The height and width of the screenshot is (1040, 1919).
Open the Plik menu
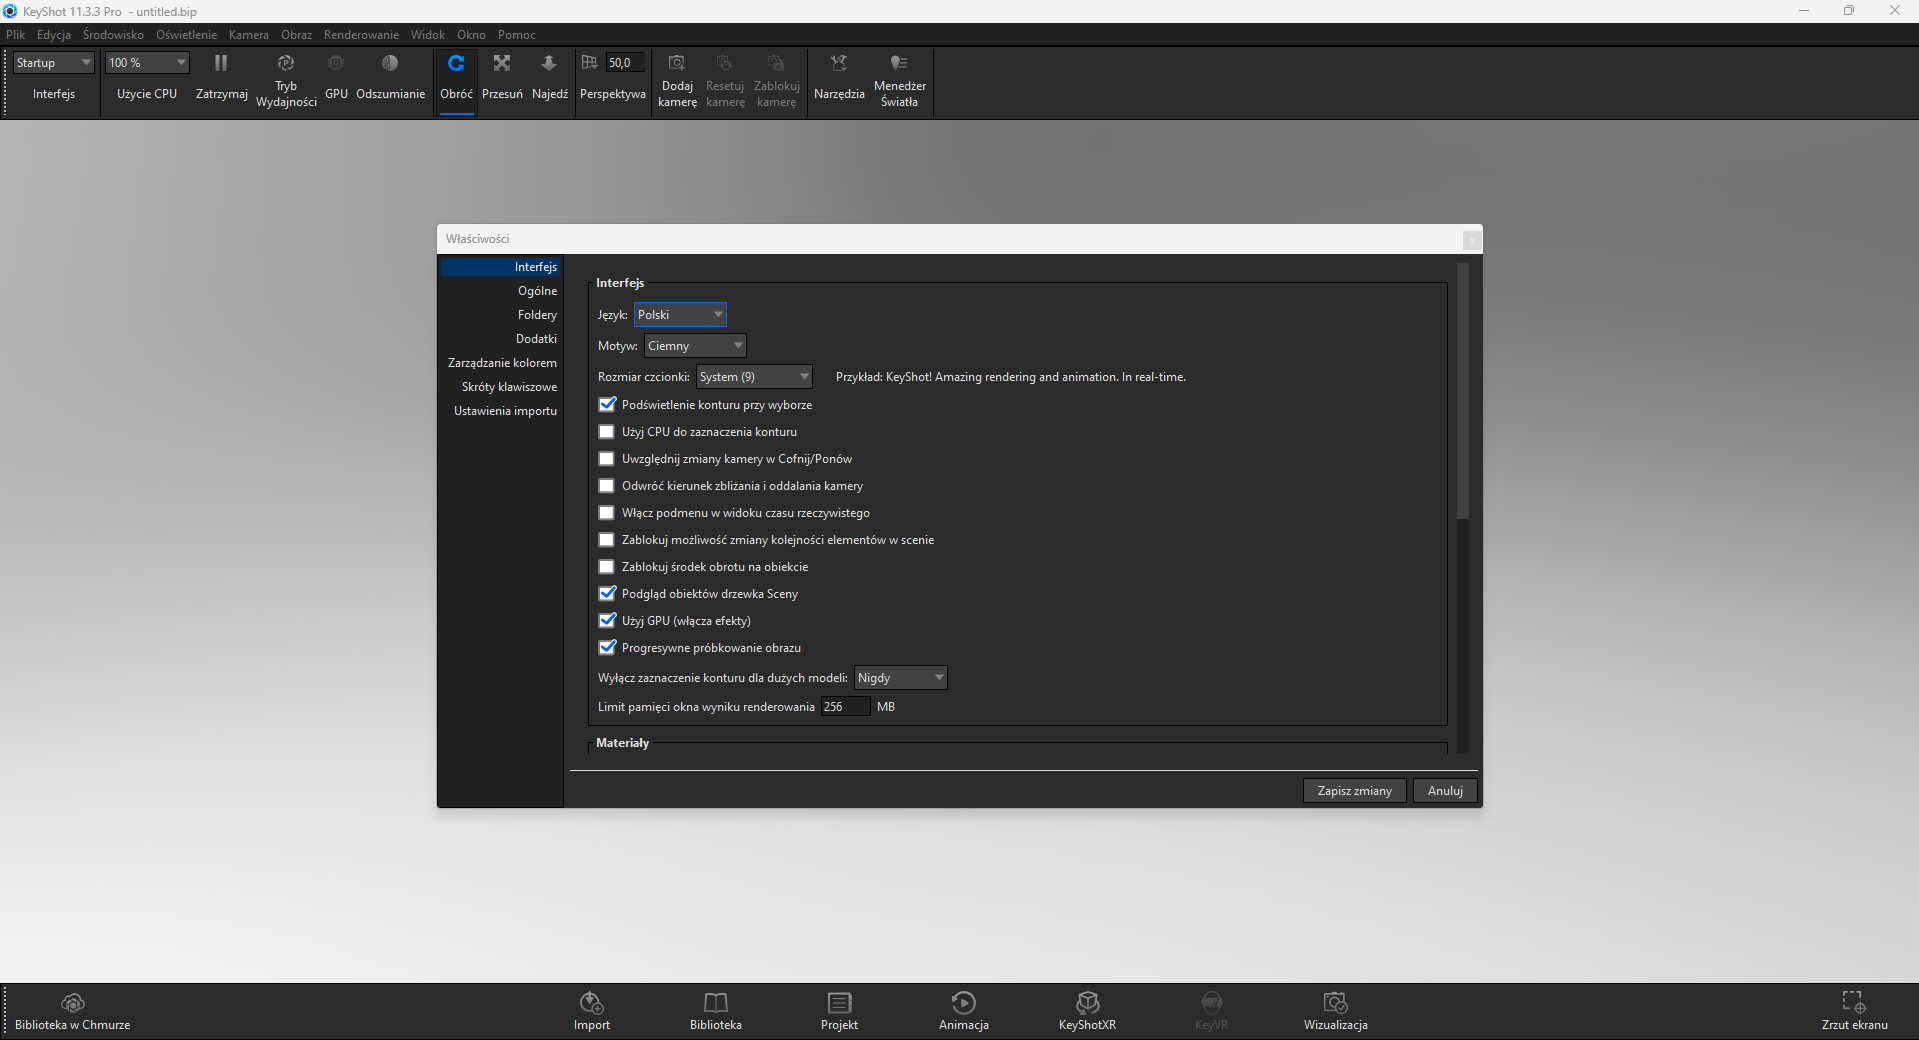point(16,35)
